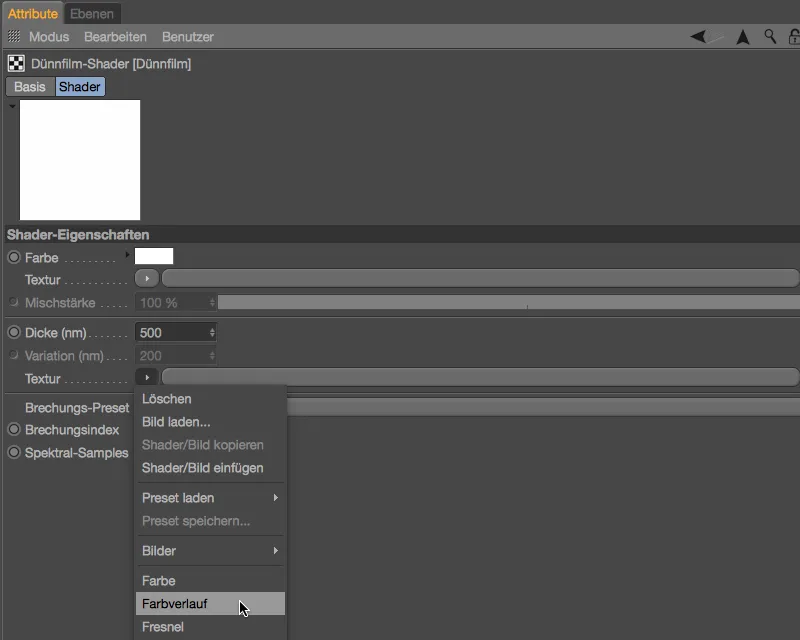The image size is (800, 640).
Task: Select Farbverlauf in the shader menu
Action: point(210,604)
